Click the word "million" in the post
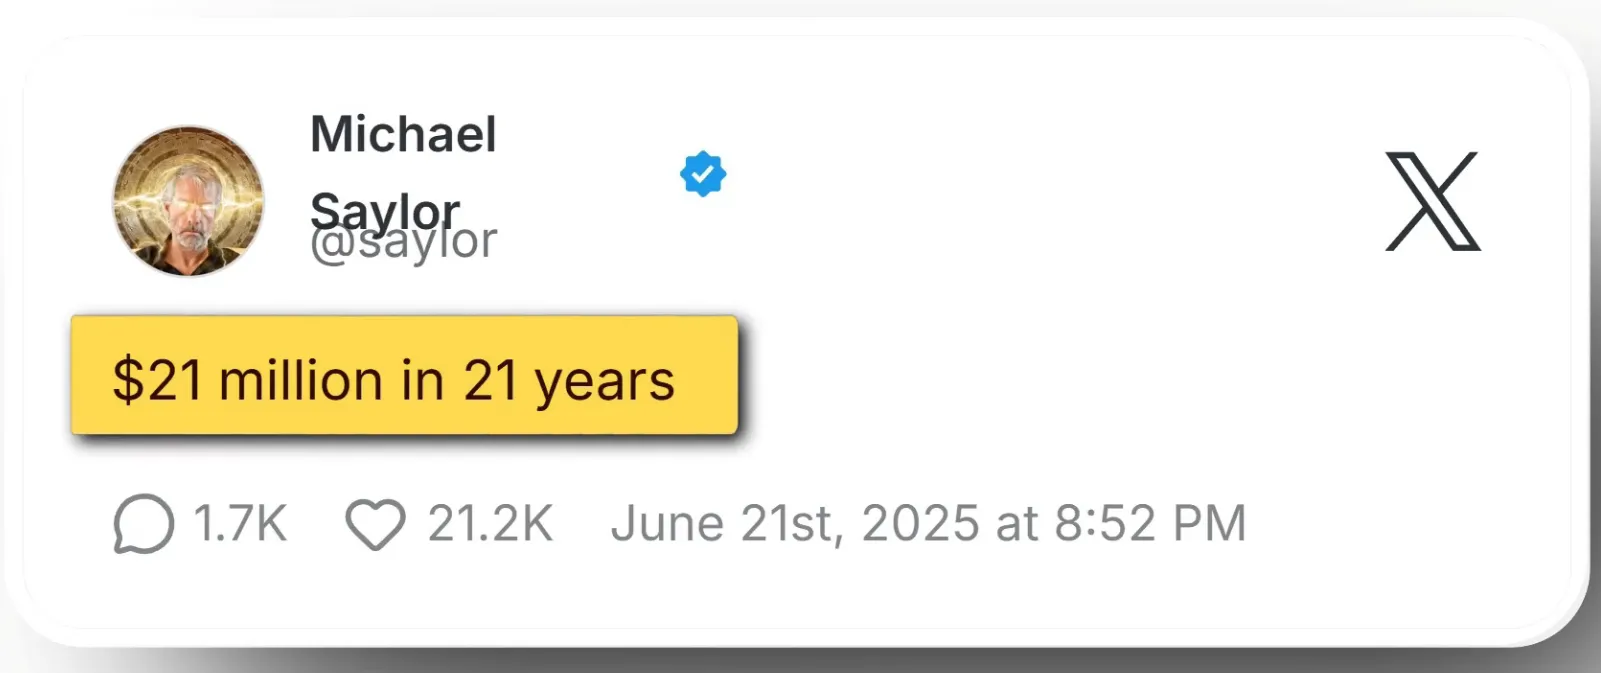 [300, 380]
